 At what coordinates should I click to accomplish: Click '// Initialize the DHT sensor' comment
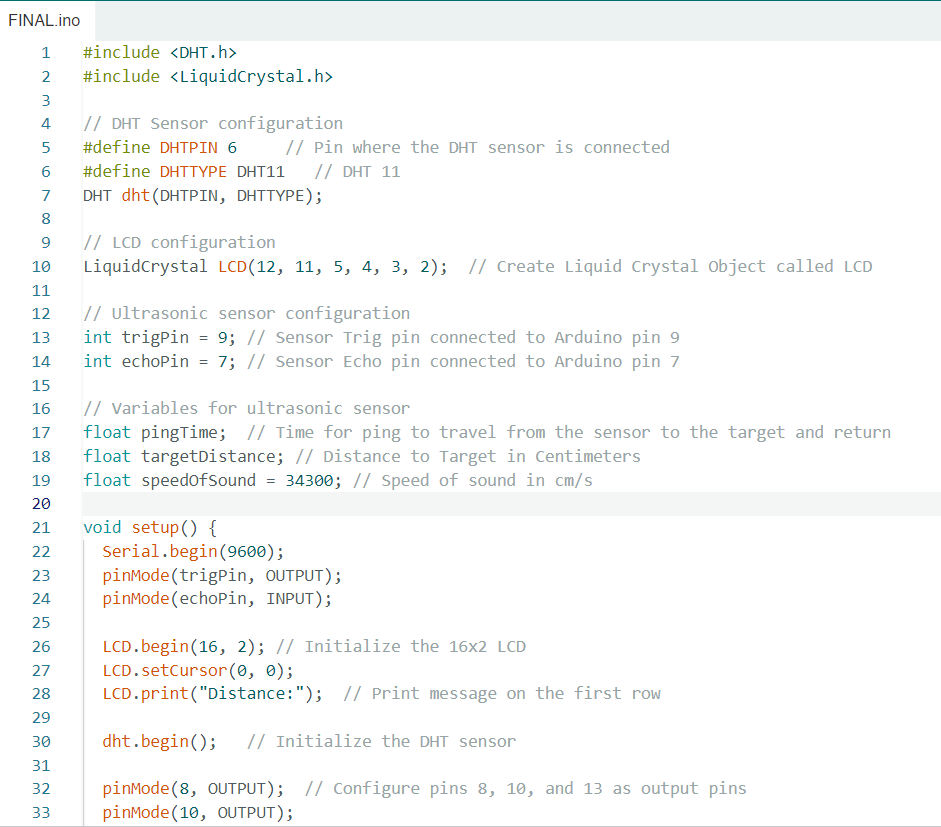[x=382, y=742]
